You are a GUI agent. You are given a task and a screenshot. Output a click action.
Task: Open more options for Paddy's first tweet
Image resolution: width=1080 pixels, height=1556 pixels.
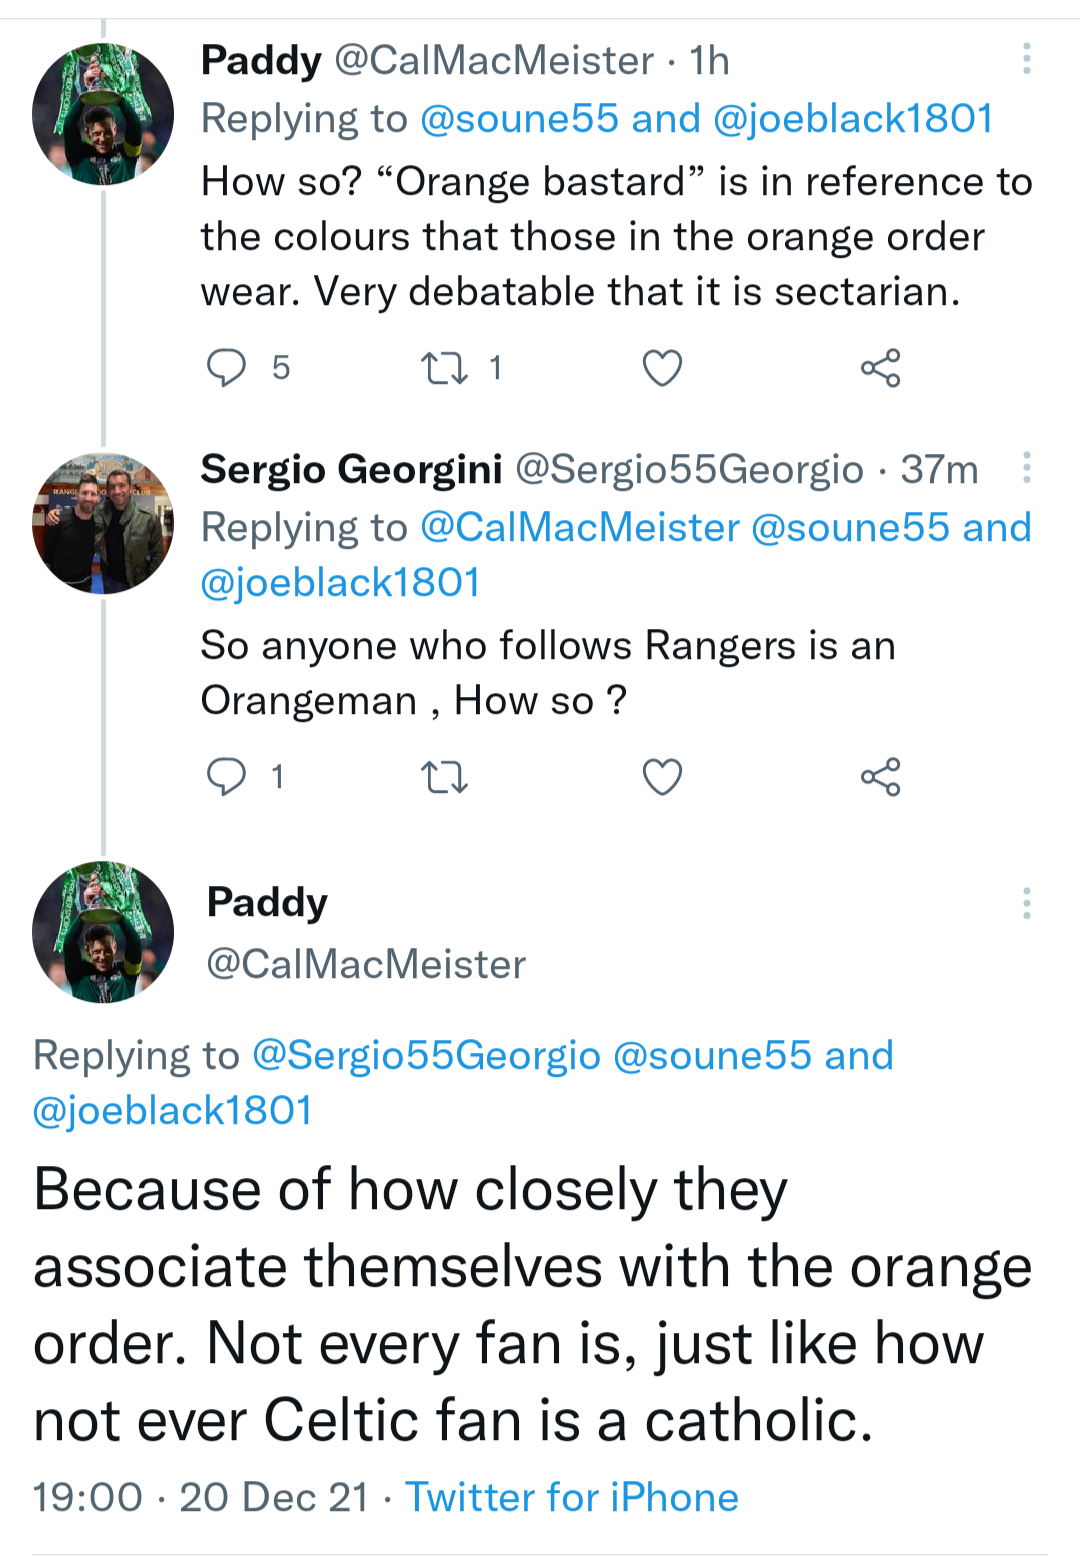[1026, 59]
